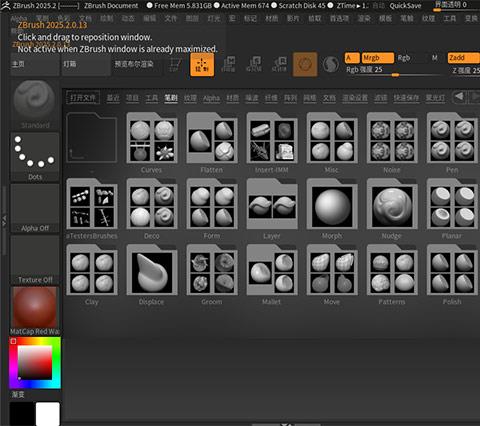This screenshot has width=480, height=426.
Task: Toggle the Mrgb mode button
Action: coord(378,58)
